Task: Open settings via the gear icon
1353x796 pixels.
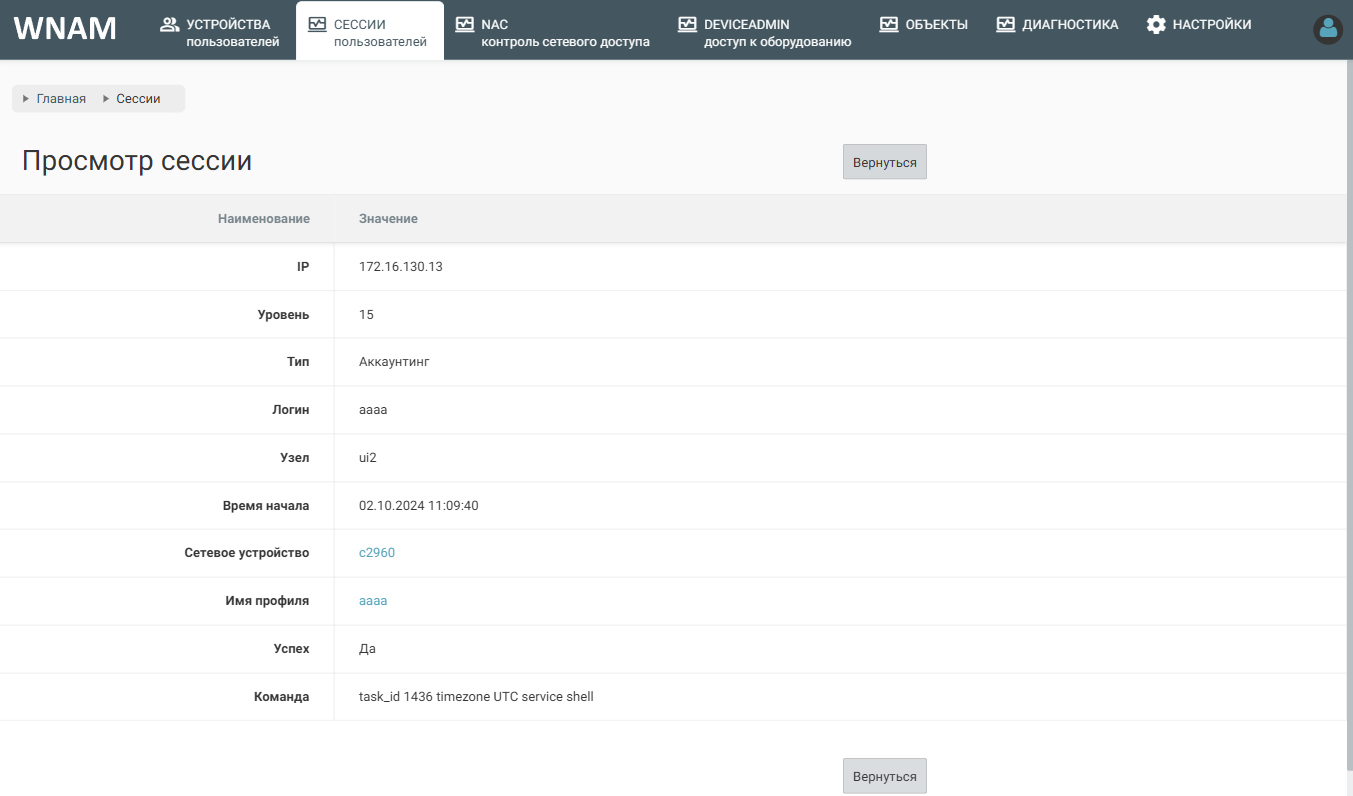Action: point(1156,24)
